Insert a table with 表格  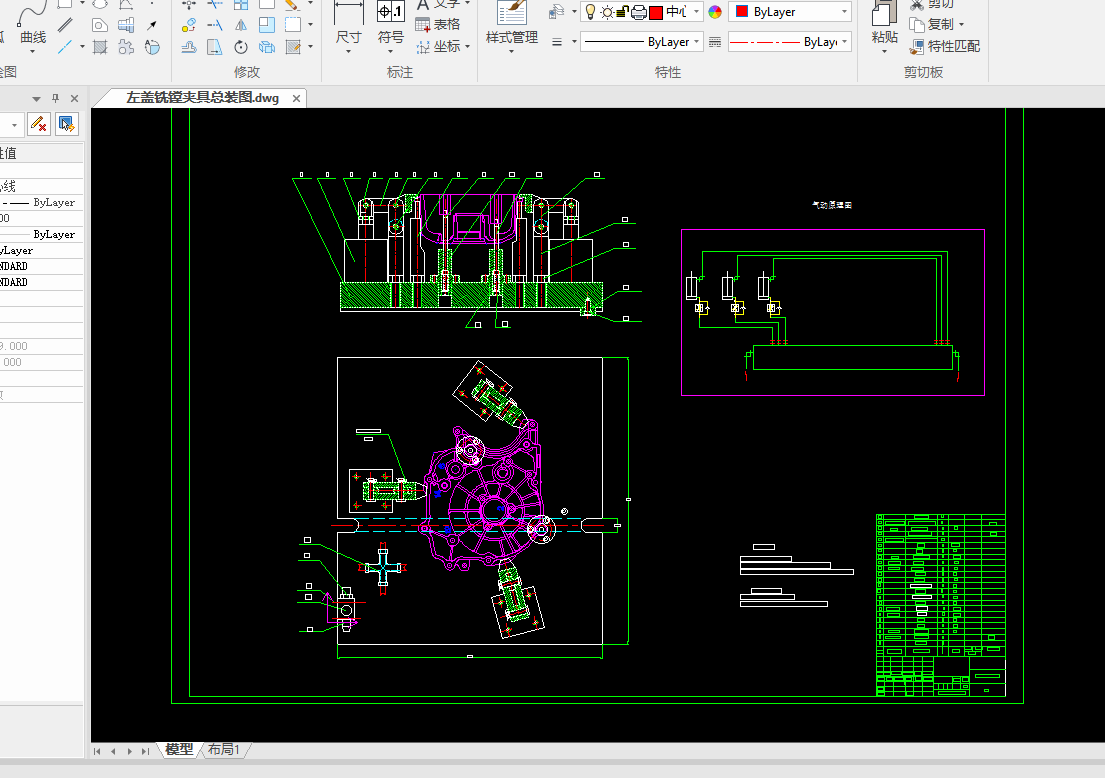(437, 24)
